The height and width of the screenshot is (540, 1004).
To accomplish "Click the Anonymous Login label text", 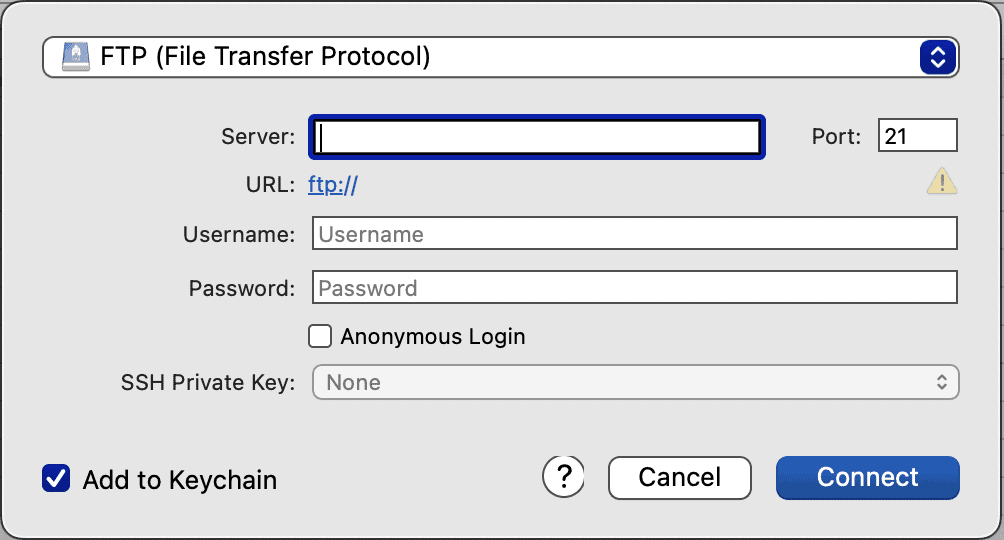I will pos(432,336).
